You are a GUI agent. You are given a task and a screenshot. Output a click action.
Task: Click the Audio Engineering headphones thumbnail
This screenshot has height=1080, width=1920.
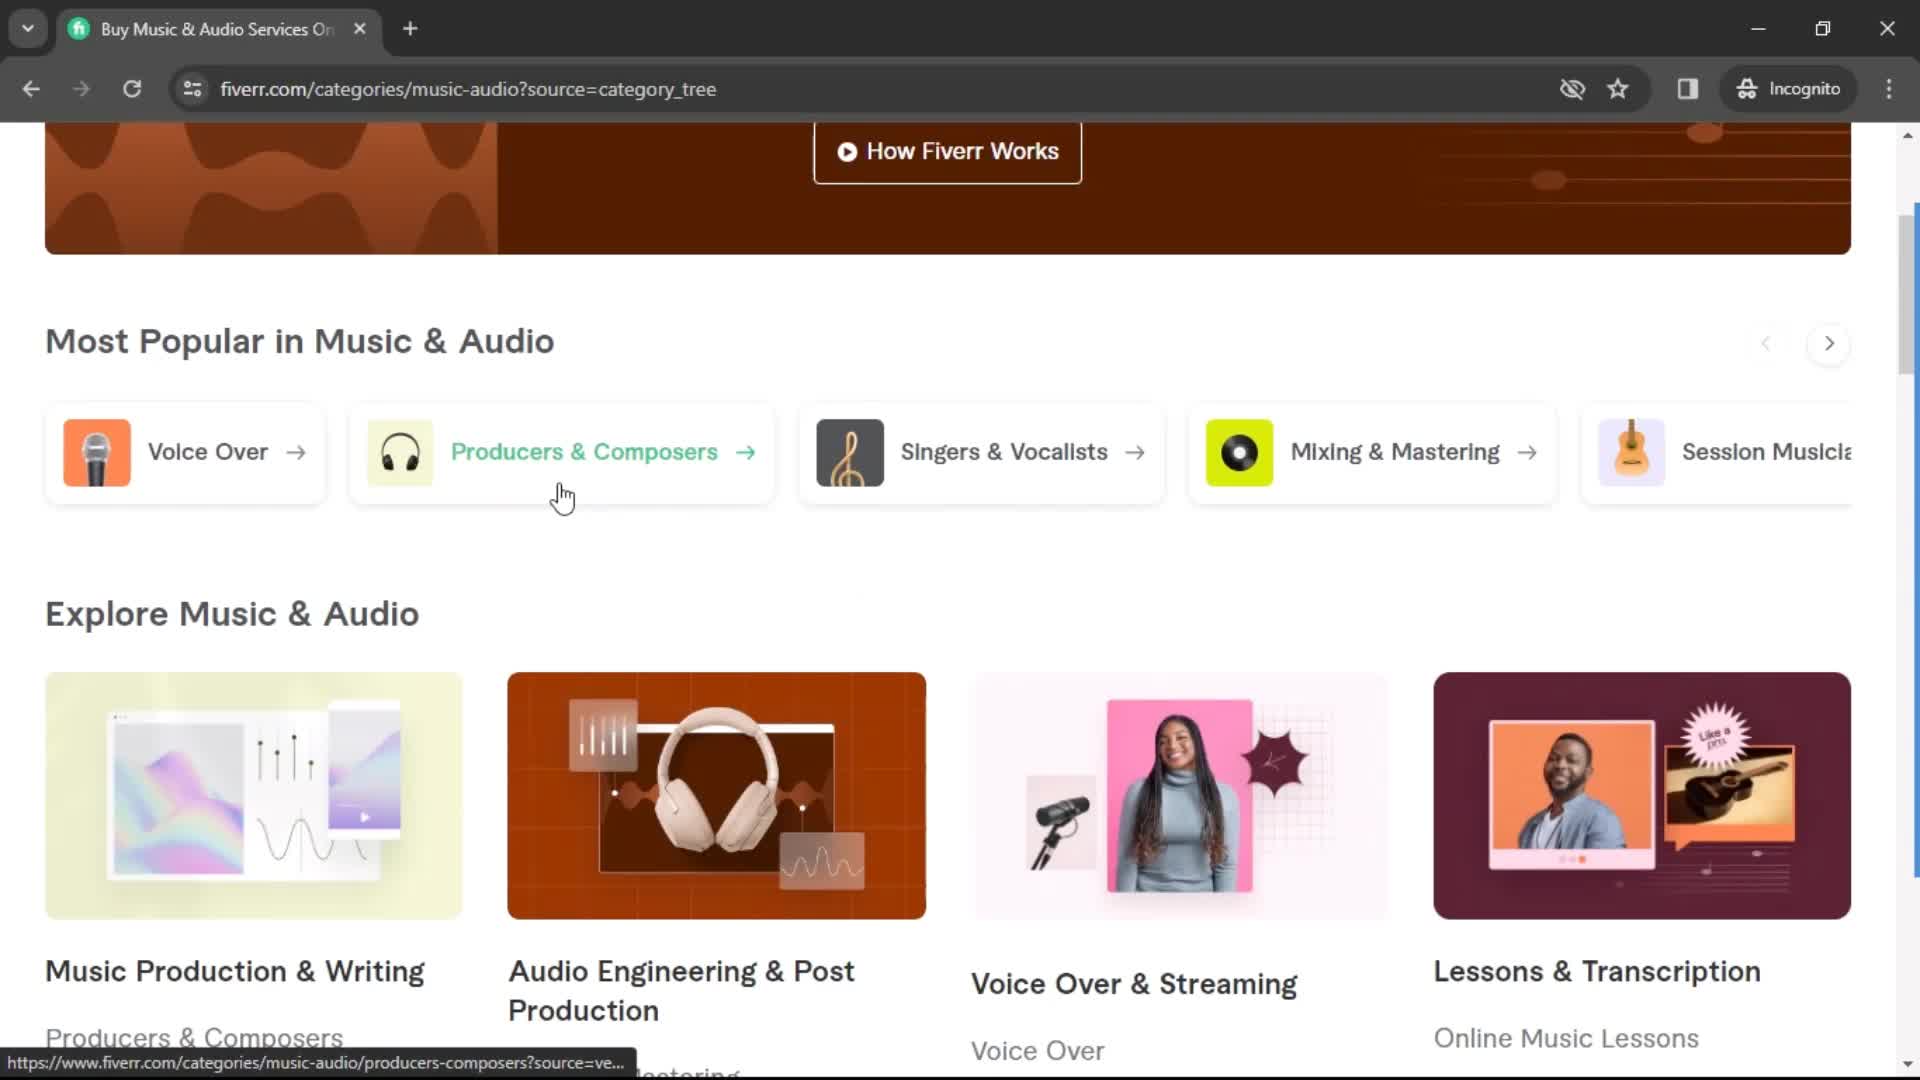click(x=716, y=795)
